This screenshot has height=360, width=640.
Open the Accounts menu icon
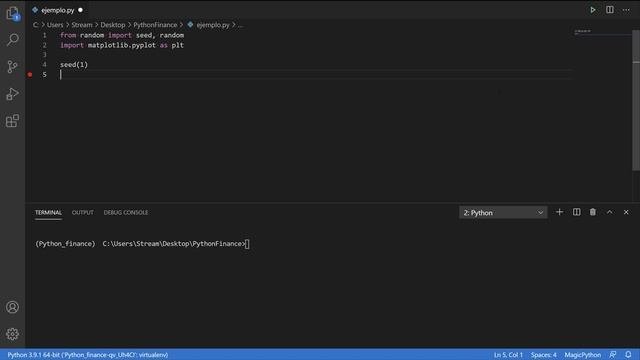pos(13,307)
